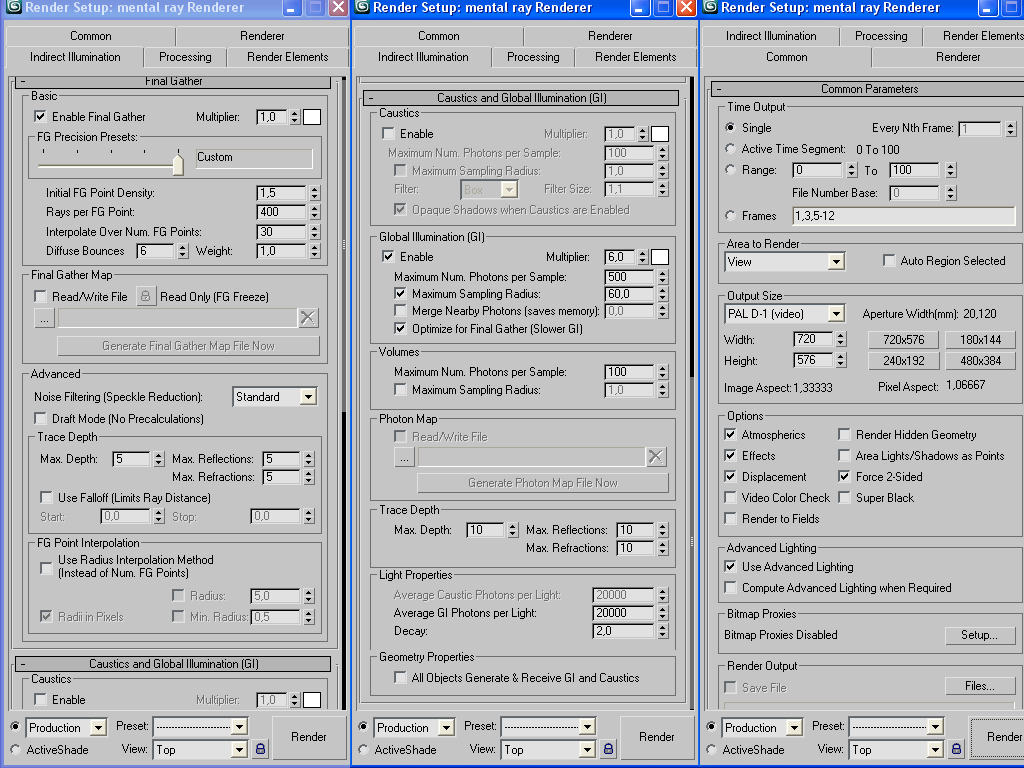This screenshot has width=1024, height=768.
Task: Click the X clear icon for Final Gather Map file
Action: pos(308,318)
